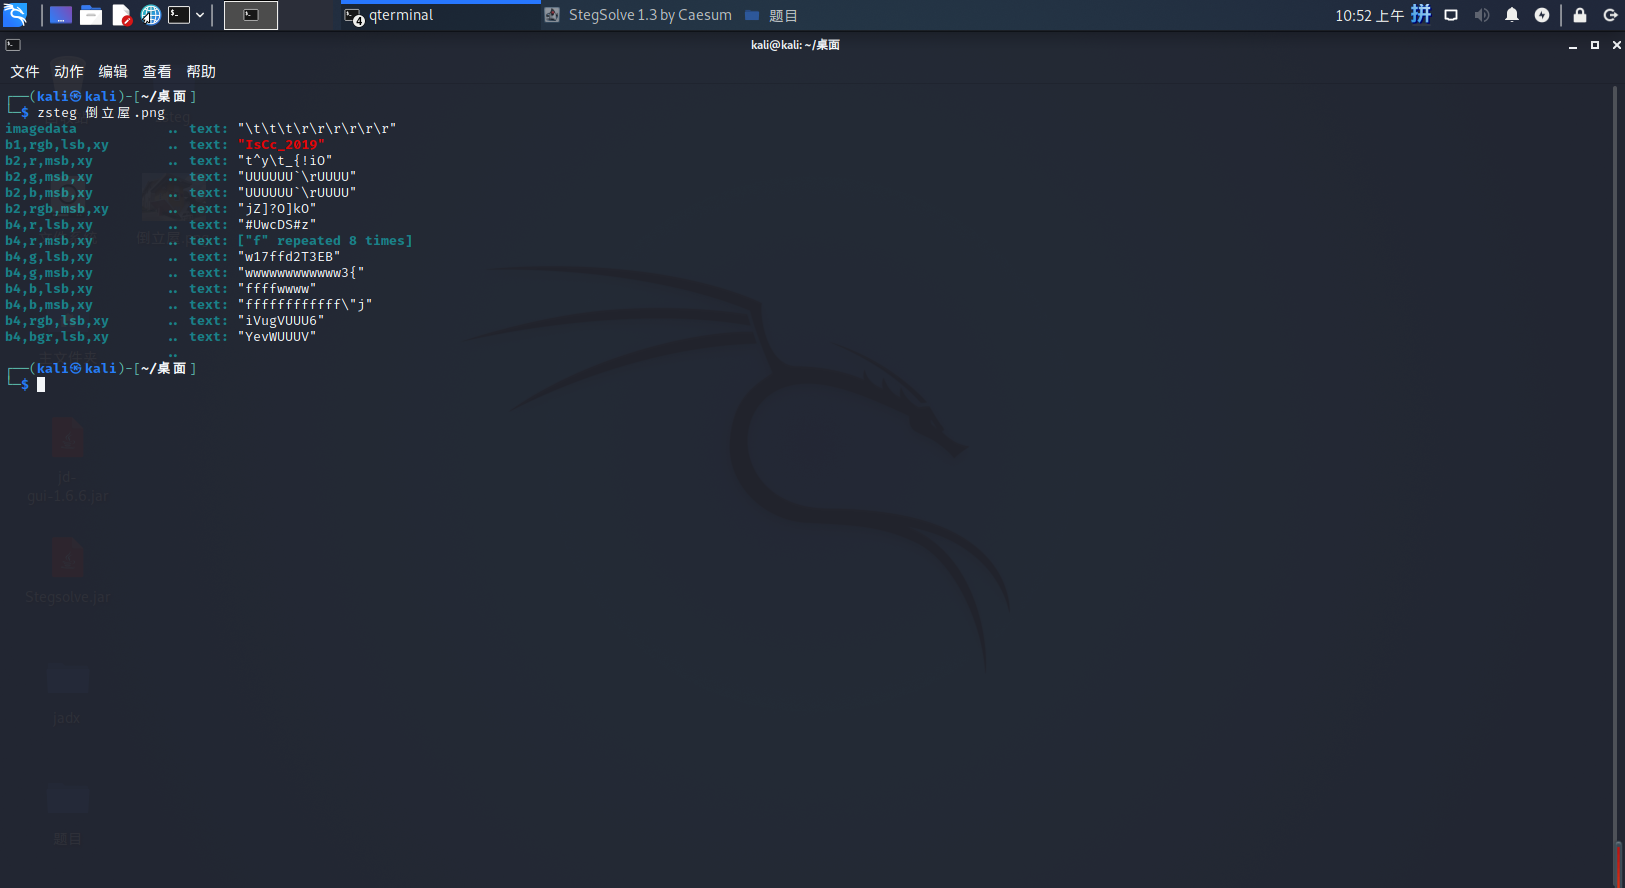Close the qterminal window
Screen dimensions: 1625x888
tap(1617, 45)
